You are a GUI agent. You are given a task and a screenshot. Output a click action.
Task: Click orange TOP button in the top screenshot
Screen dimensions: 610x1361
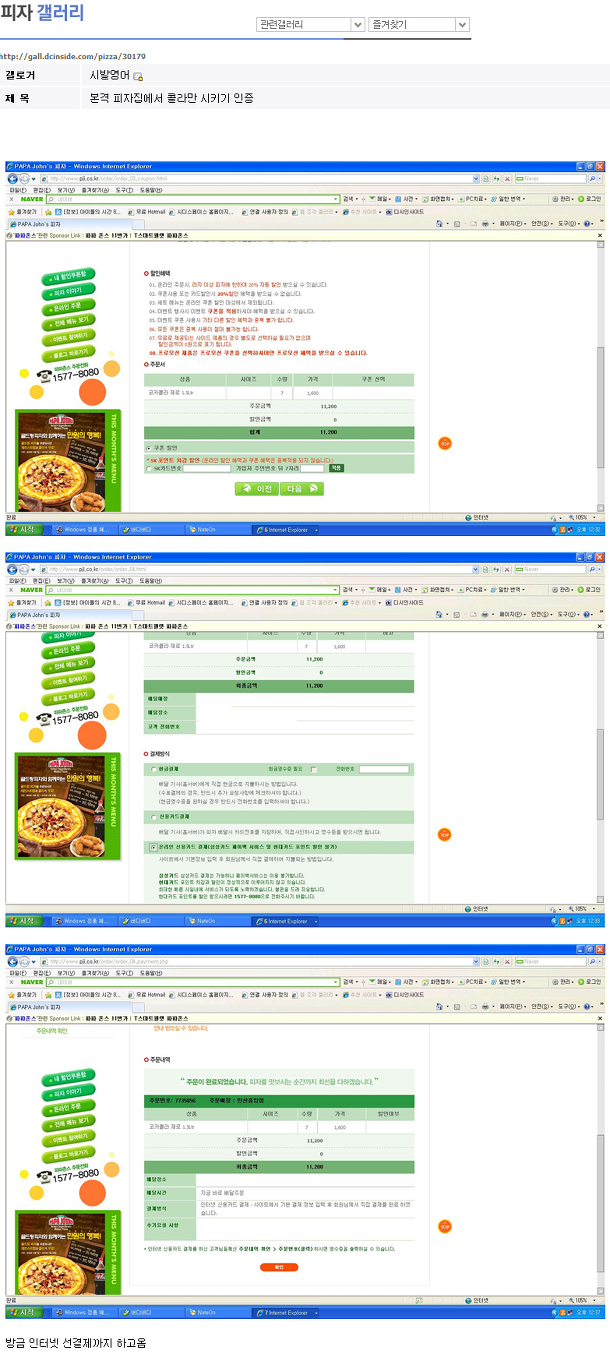click(445, 443)
